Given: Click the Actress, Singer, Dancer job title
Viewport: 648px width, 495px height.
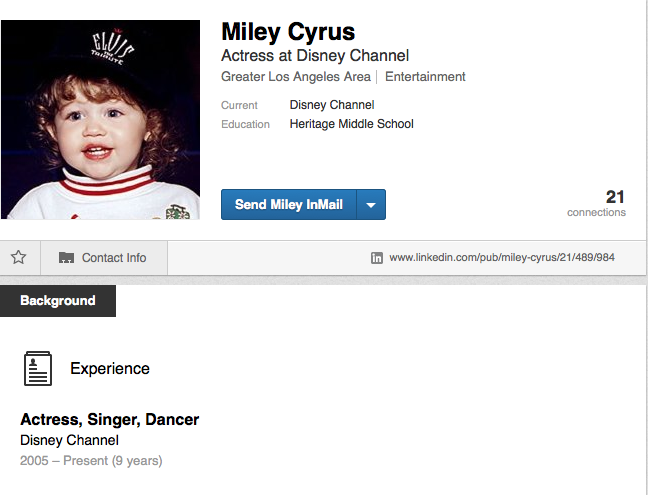Looking at the screenshot, I should [110, 420].
